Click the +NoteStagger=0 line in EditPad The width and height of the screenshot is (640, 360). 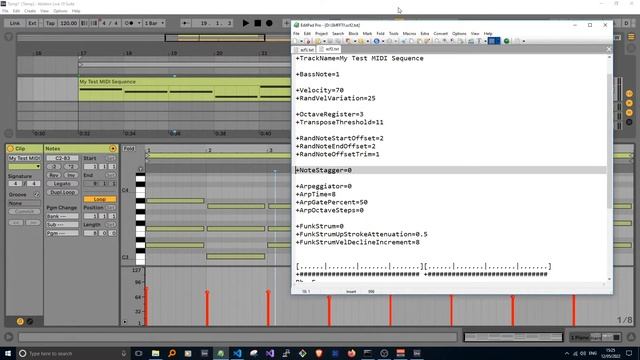[x=450, y=170]
